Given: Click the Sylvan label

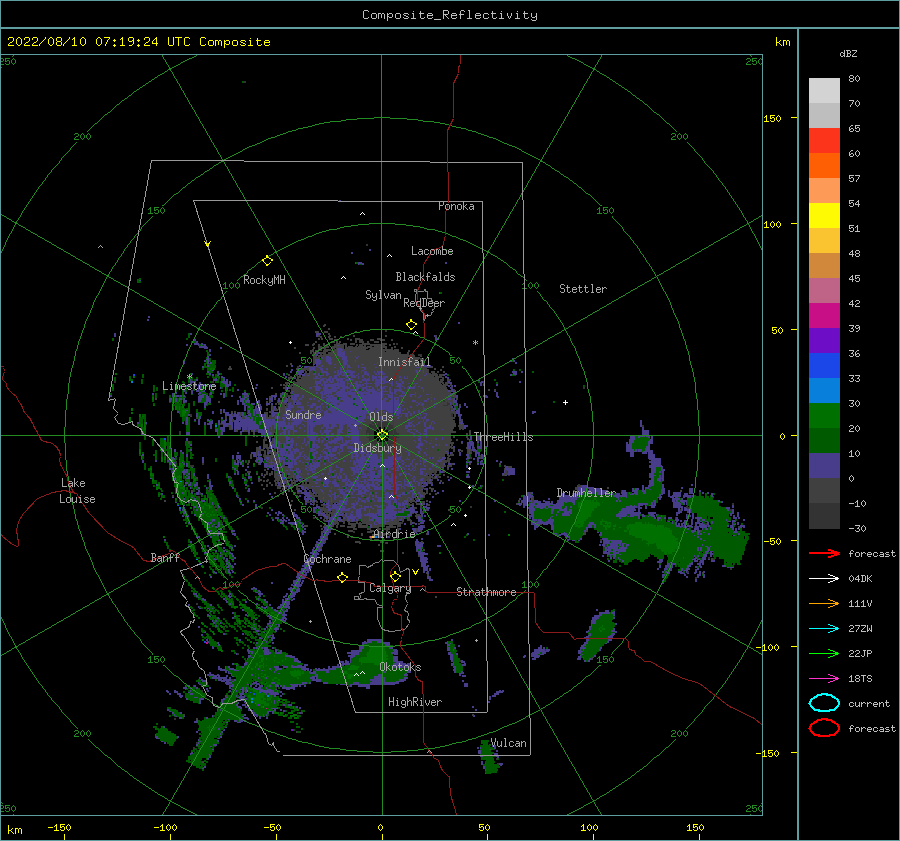Looking at the screenshot, I should pos(383,295).
